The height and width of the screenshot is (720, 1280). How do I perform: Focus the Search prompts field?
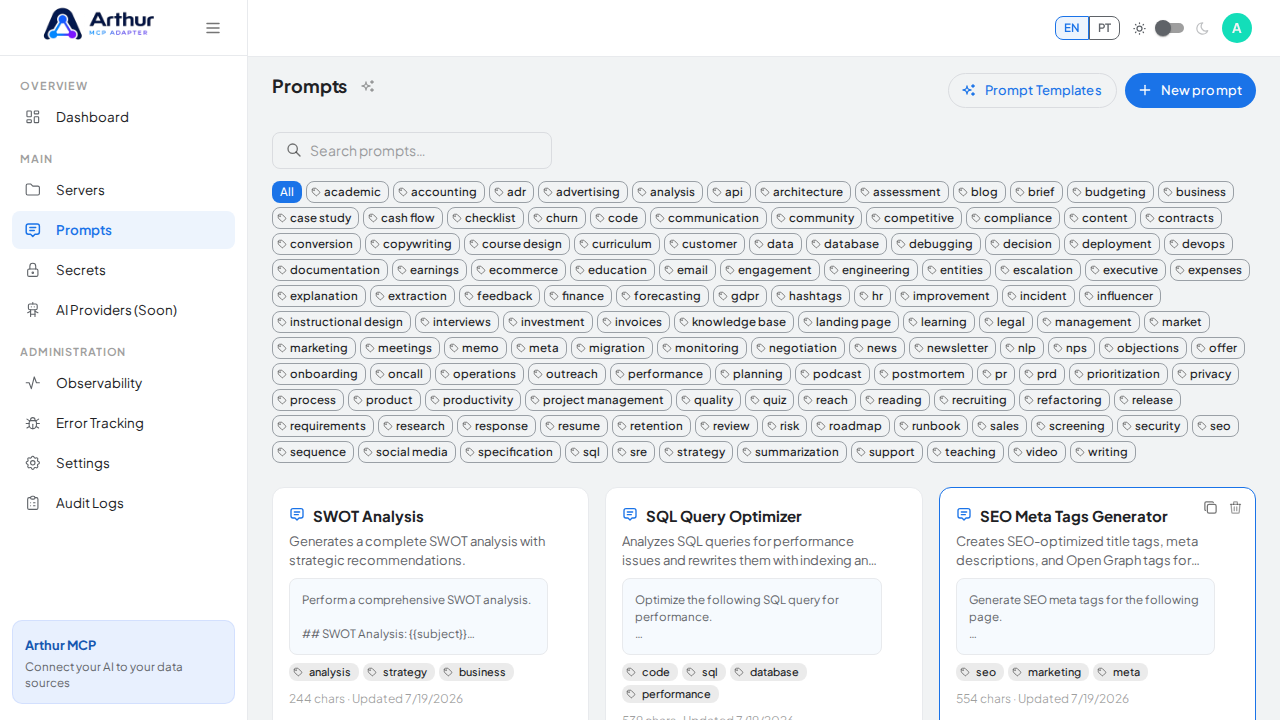pos(412,150)
